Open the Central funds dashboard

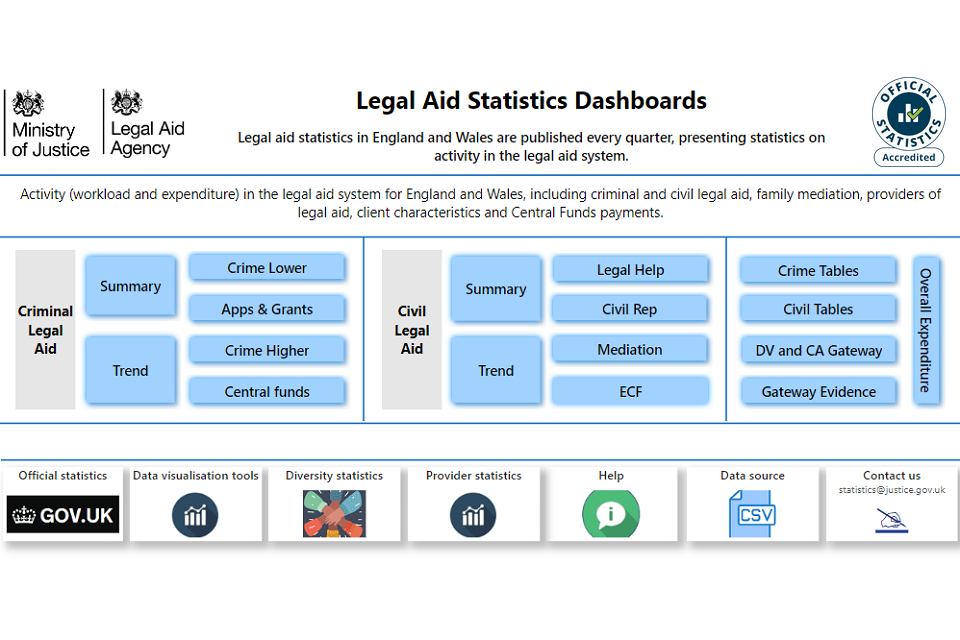[x=267, y=392]
